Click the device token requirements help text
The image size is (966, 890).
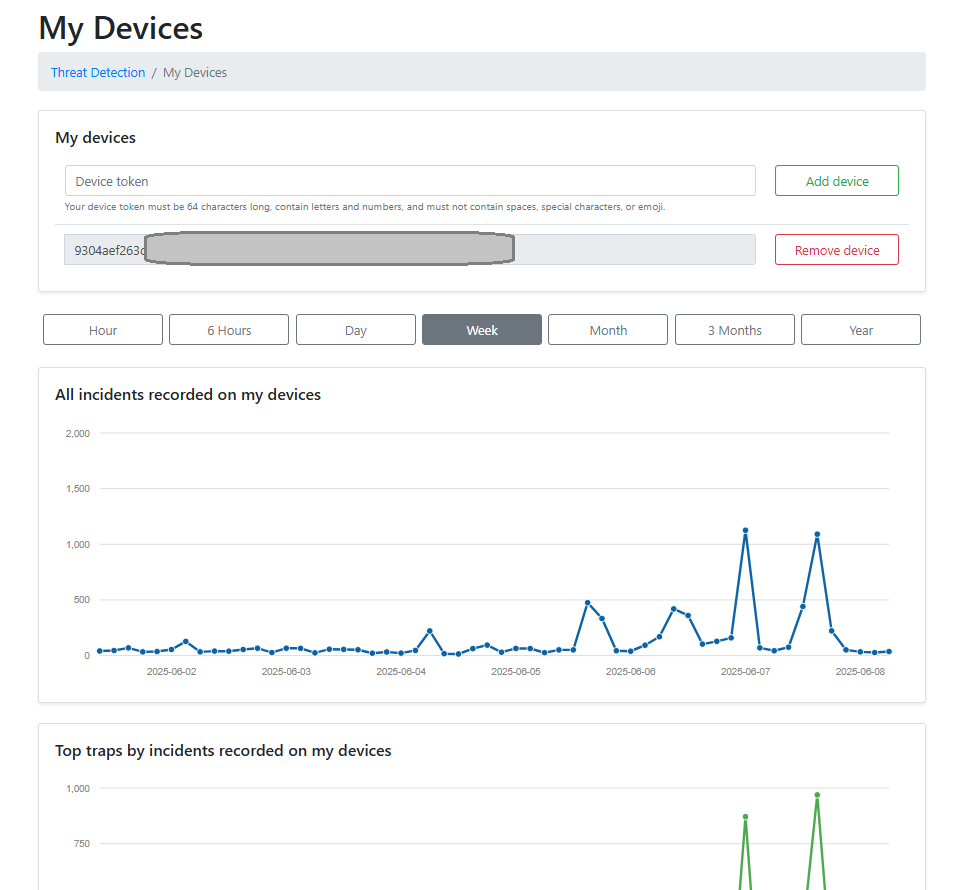(x=365, y=207)
